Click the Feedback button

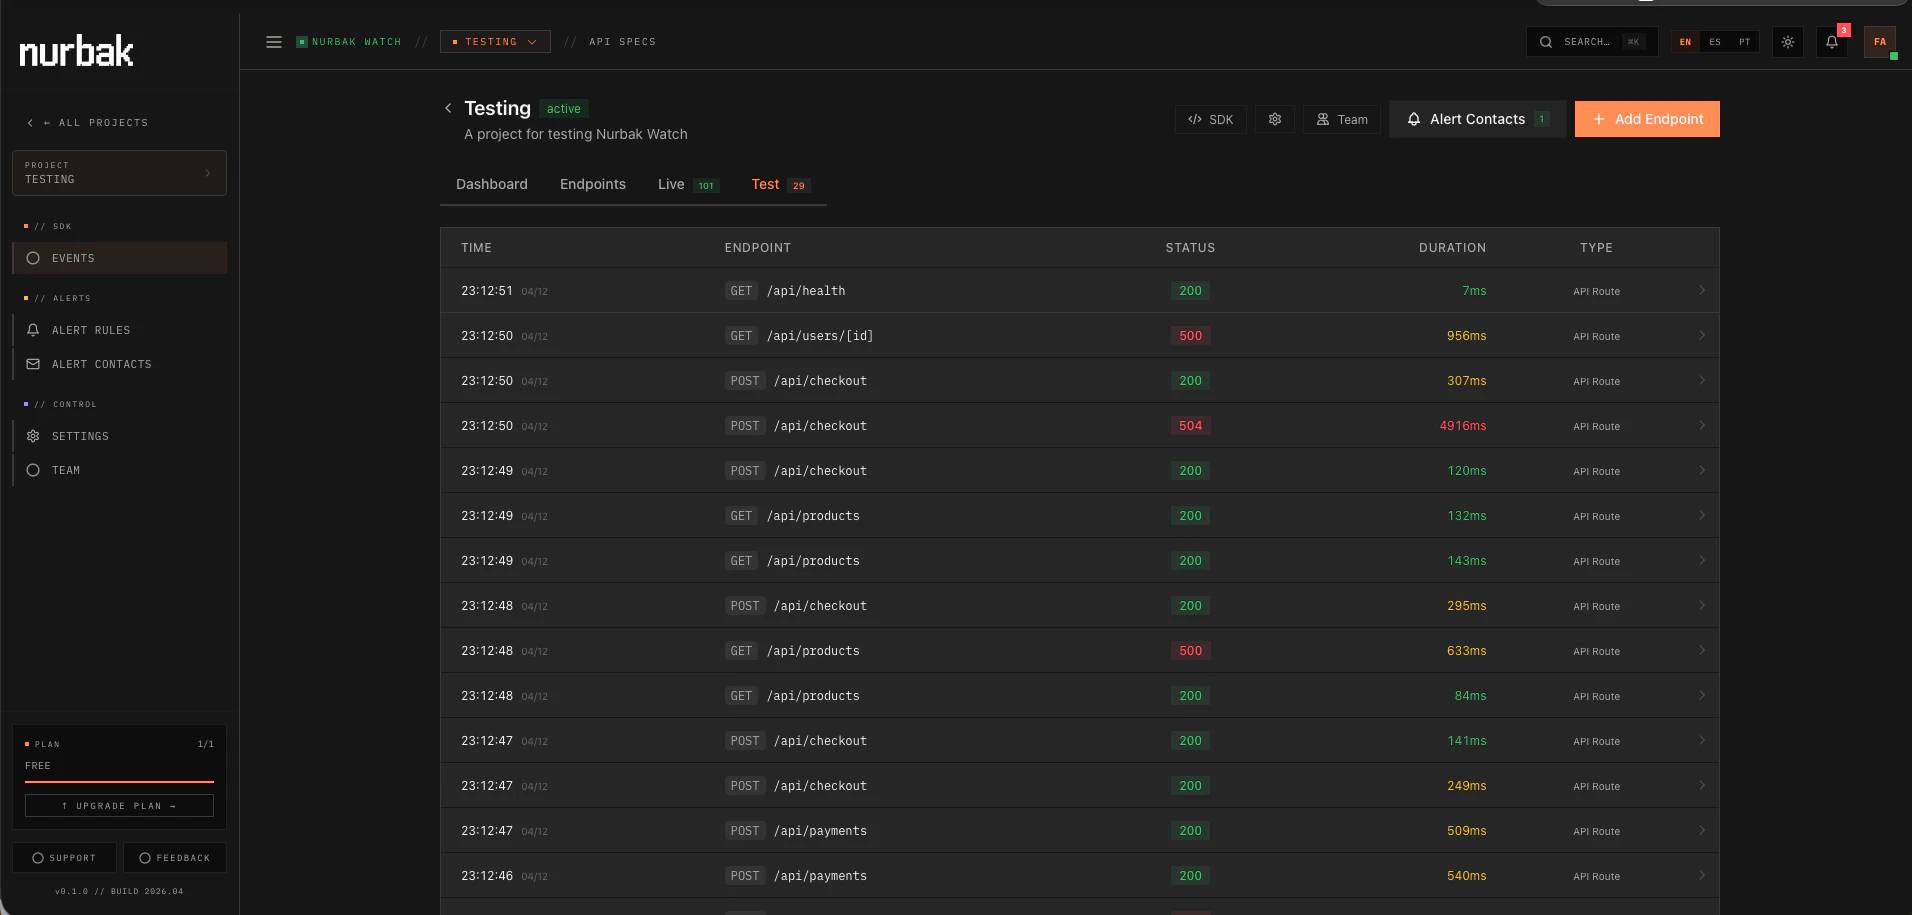(x=175, y=858)
